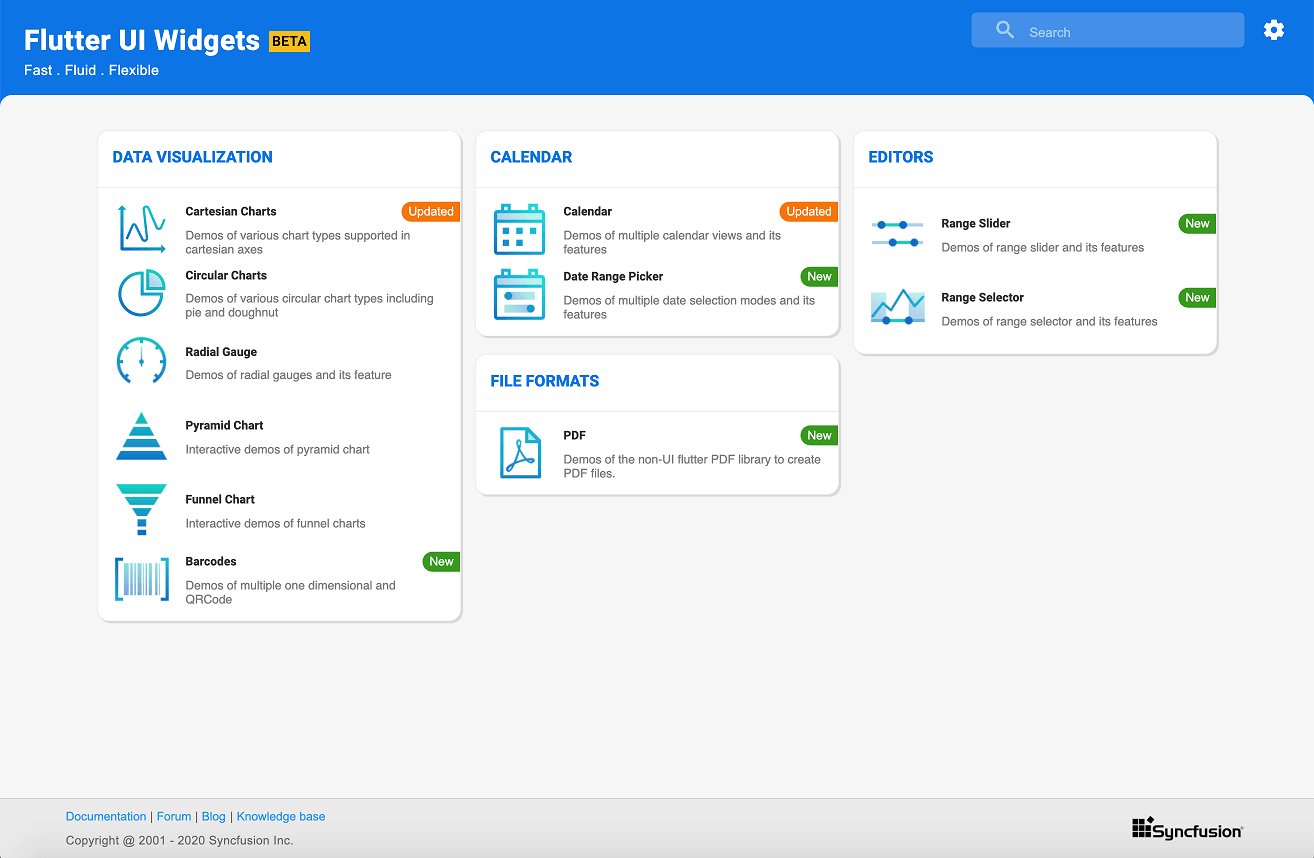Open the Pyramid Chart title
The height and width of the screenshot is (858, 1314).
[224, 426]
